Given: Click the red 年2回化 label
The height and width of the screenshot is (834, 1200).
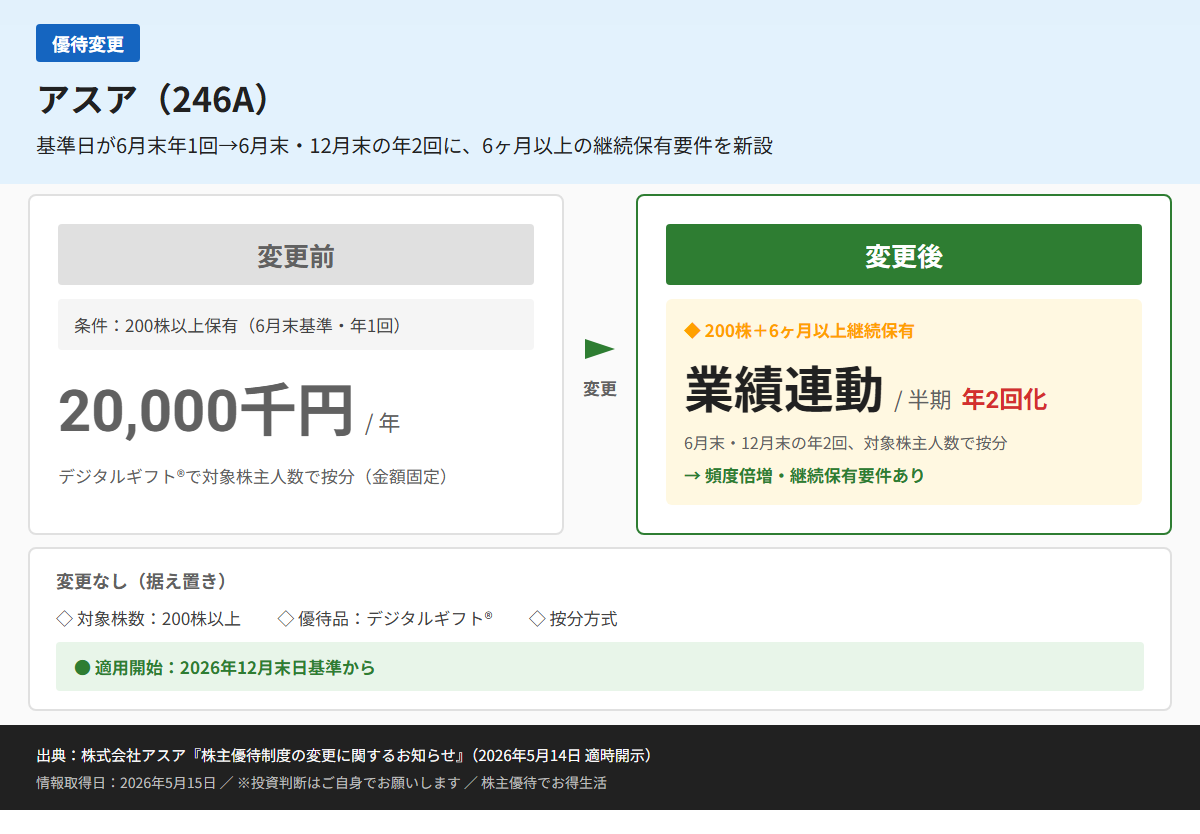Looking at the screenshot, I should coord(1004,400).
